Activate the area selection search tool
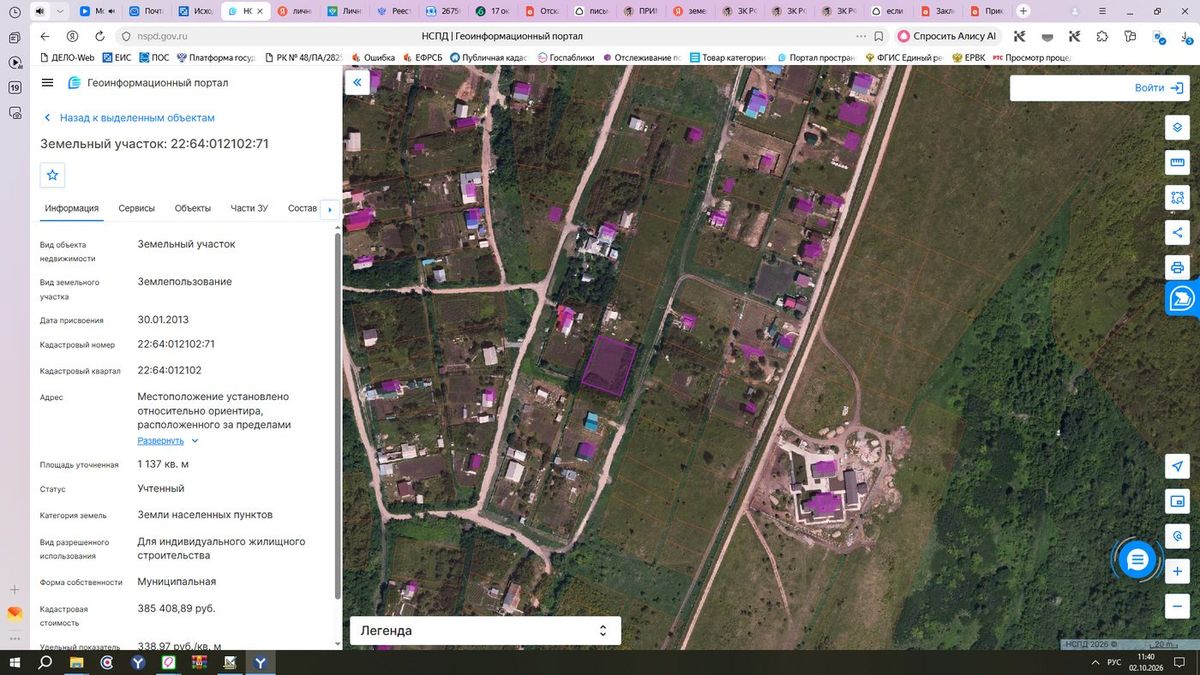Image resolution: width=1200 pixels, height=675 pixels. (1177, 198)
